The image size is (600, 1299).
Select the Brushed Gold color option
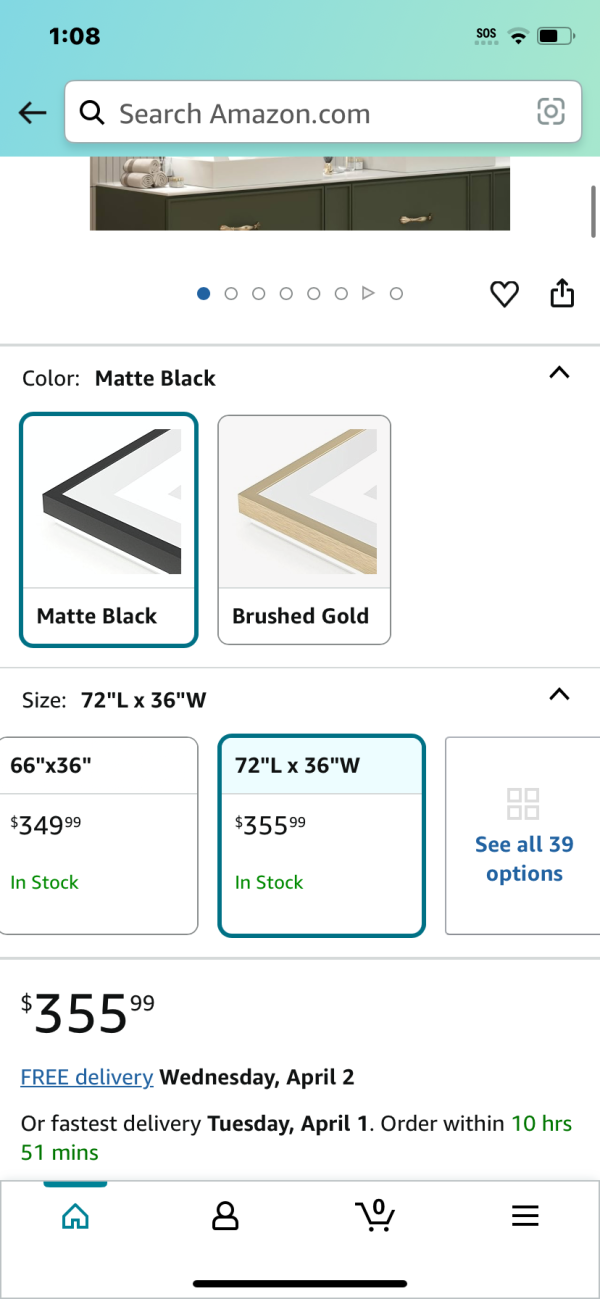coord(304,530)
